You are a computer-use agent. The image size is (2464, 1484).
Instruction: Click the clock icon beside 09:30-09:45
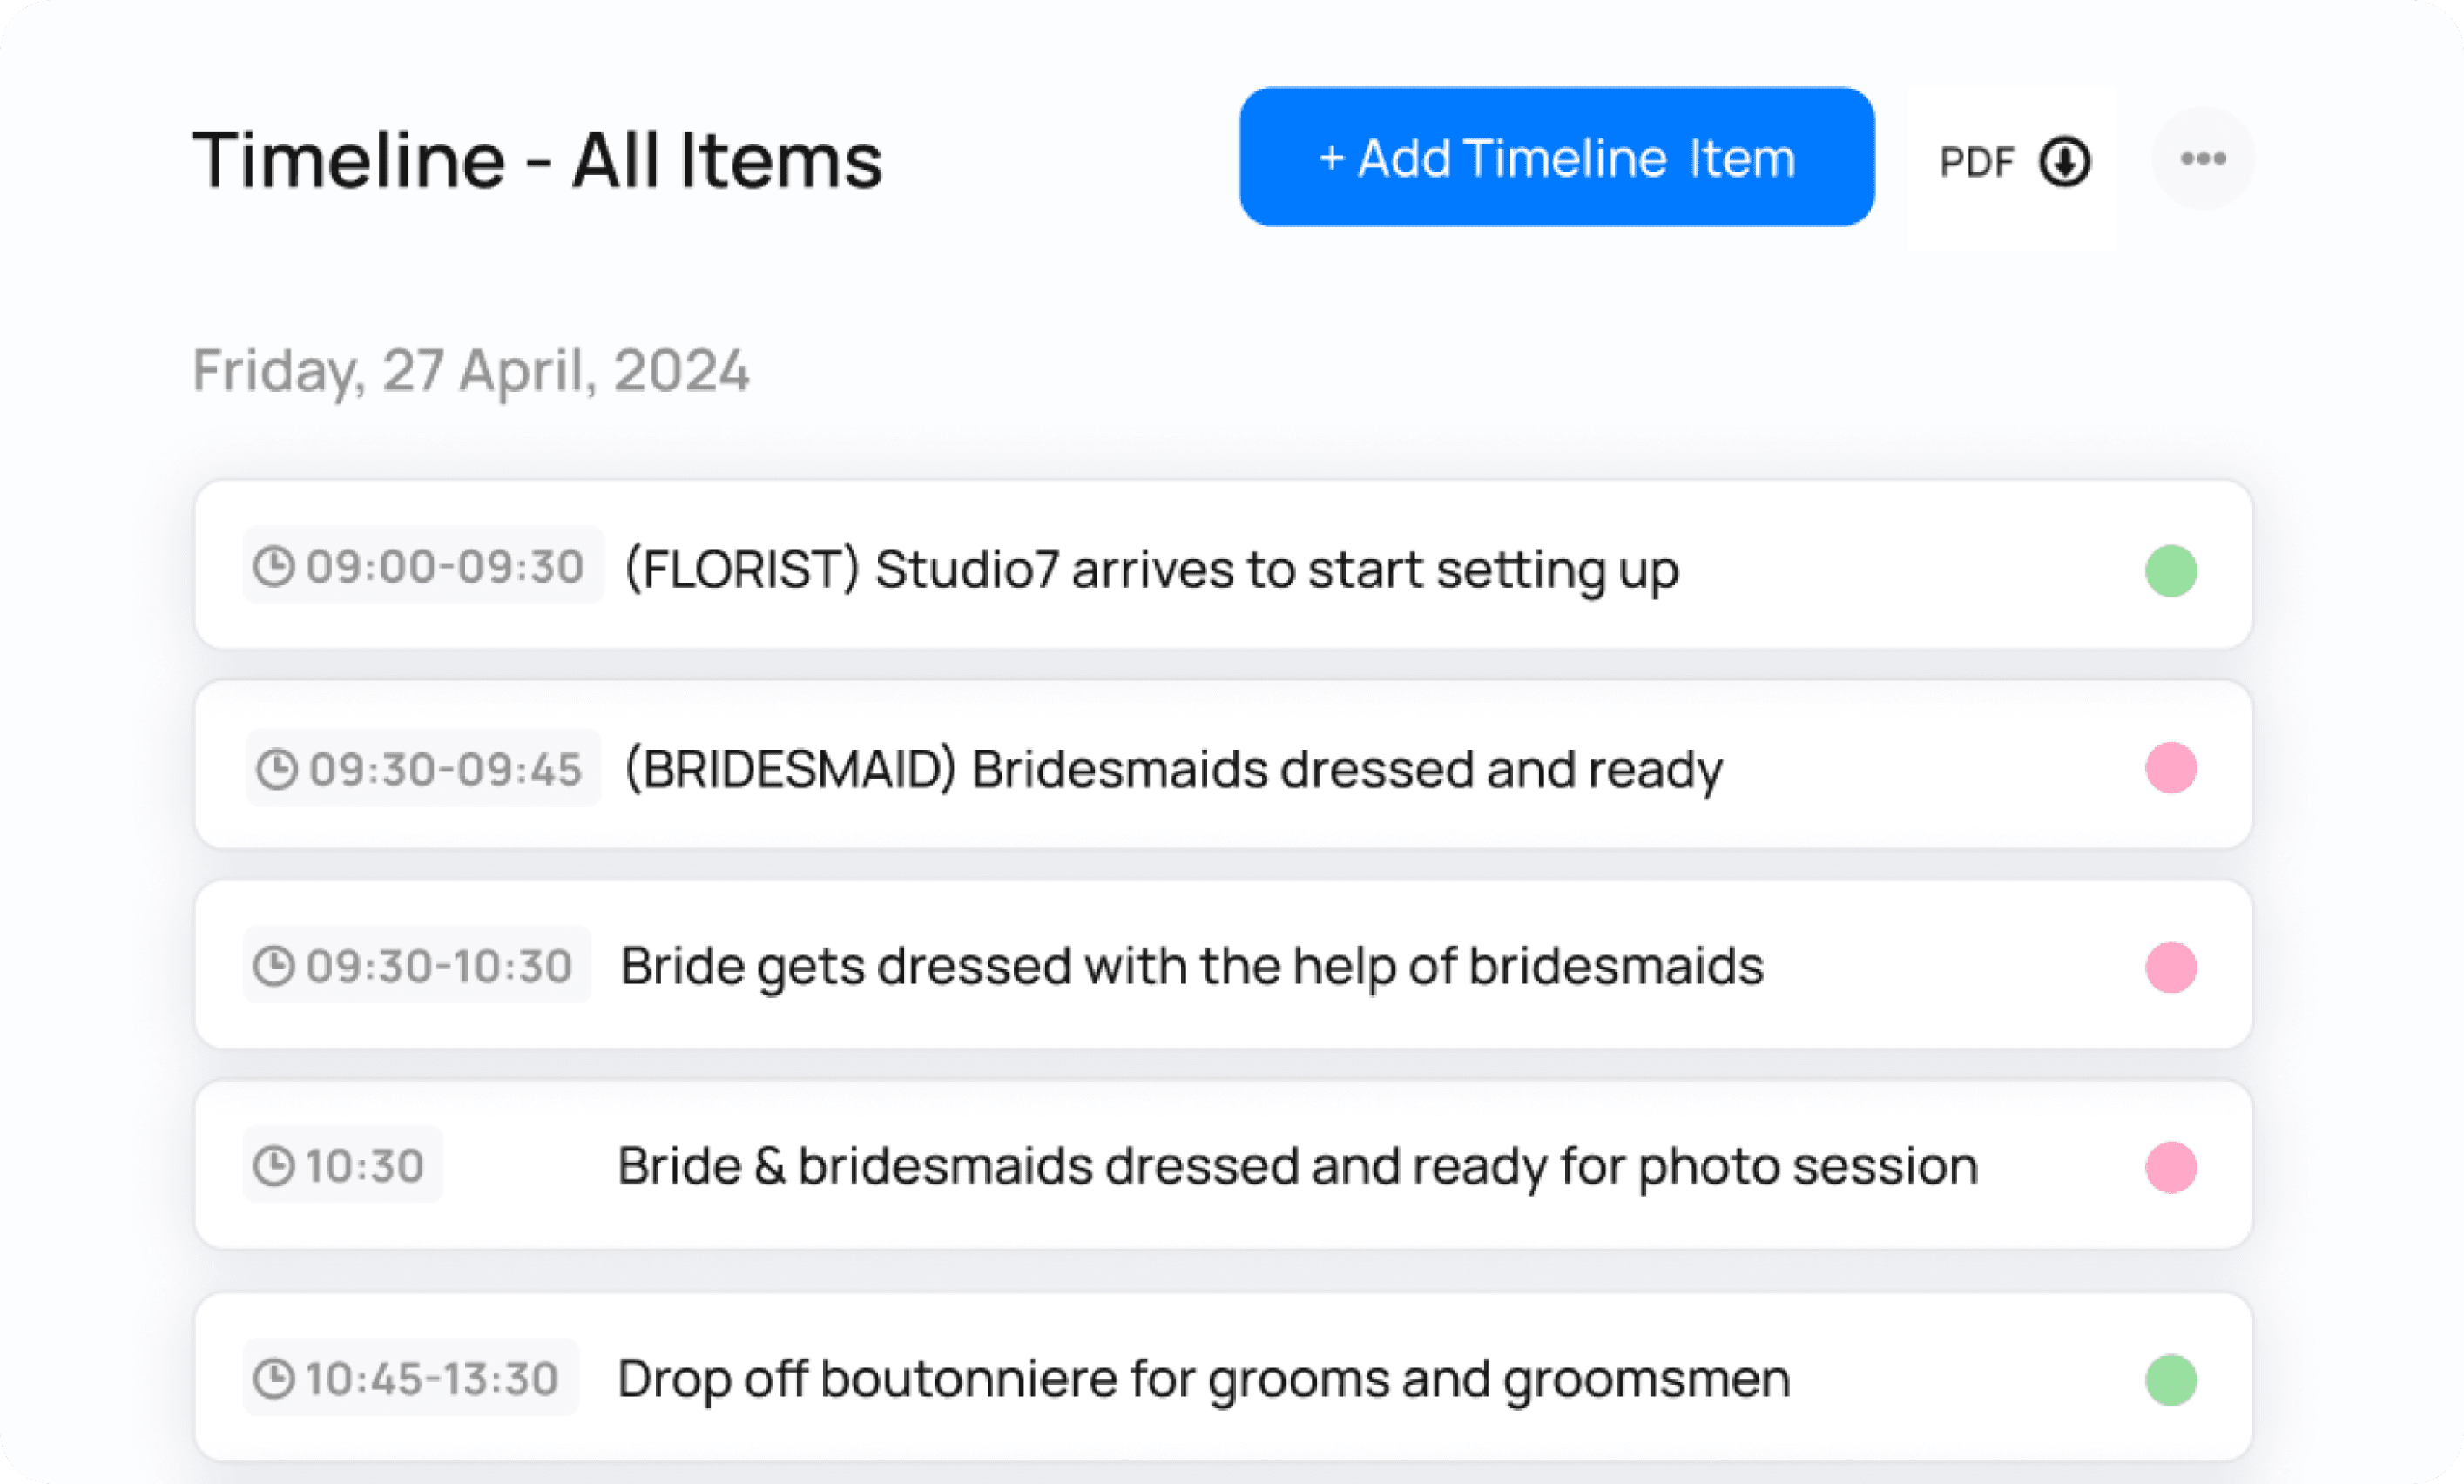point(276,768)
